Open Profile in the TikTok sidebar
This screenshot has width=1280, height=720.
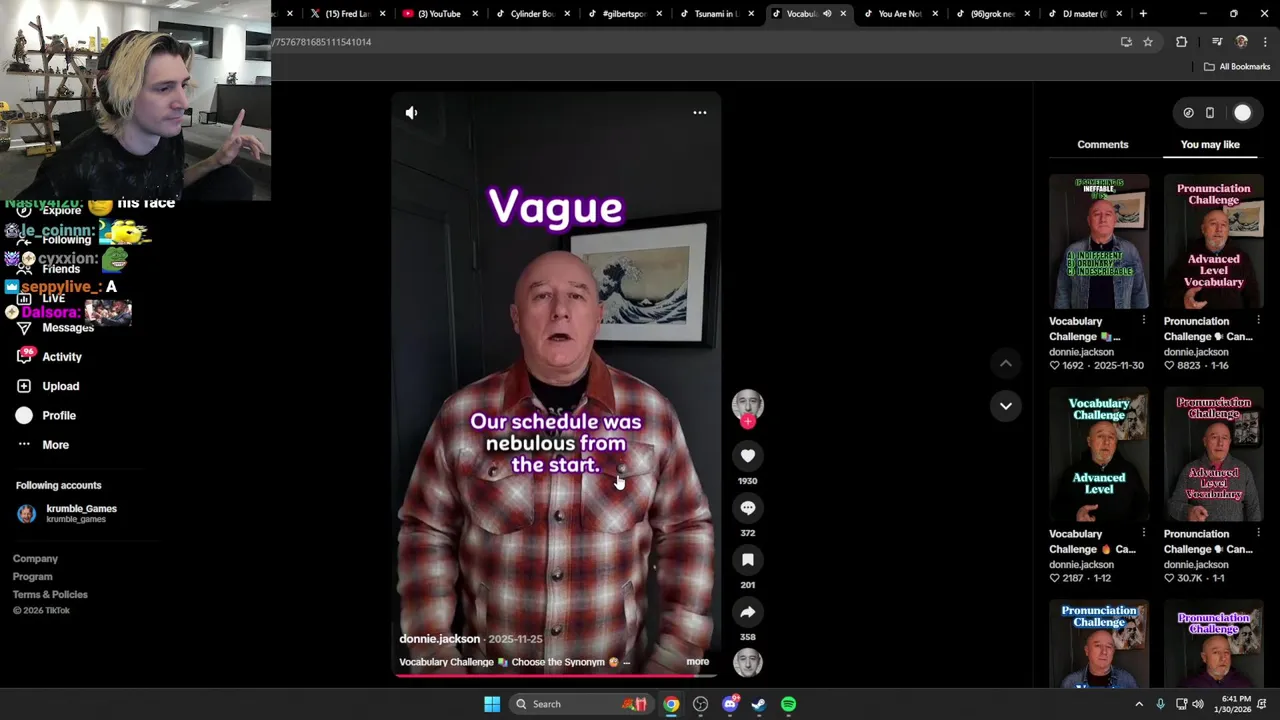(x=45, y=415)
